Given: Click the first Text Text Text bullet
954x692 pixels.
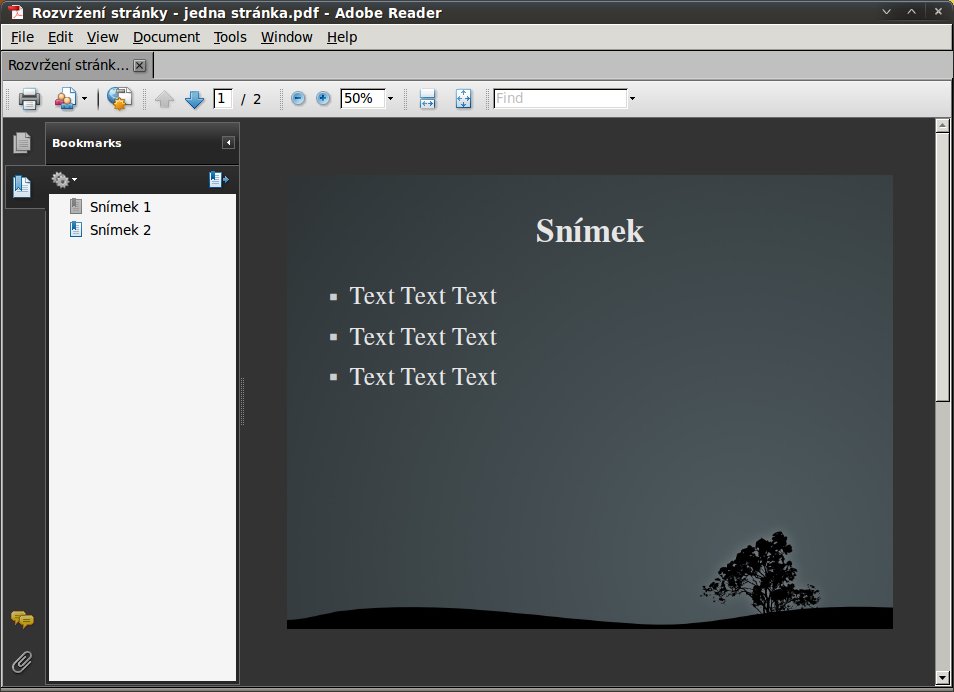Looking at the screenshot, I should (x=423, y=296).
